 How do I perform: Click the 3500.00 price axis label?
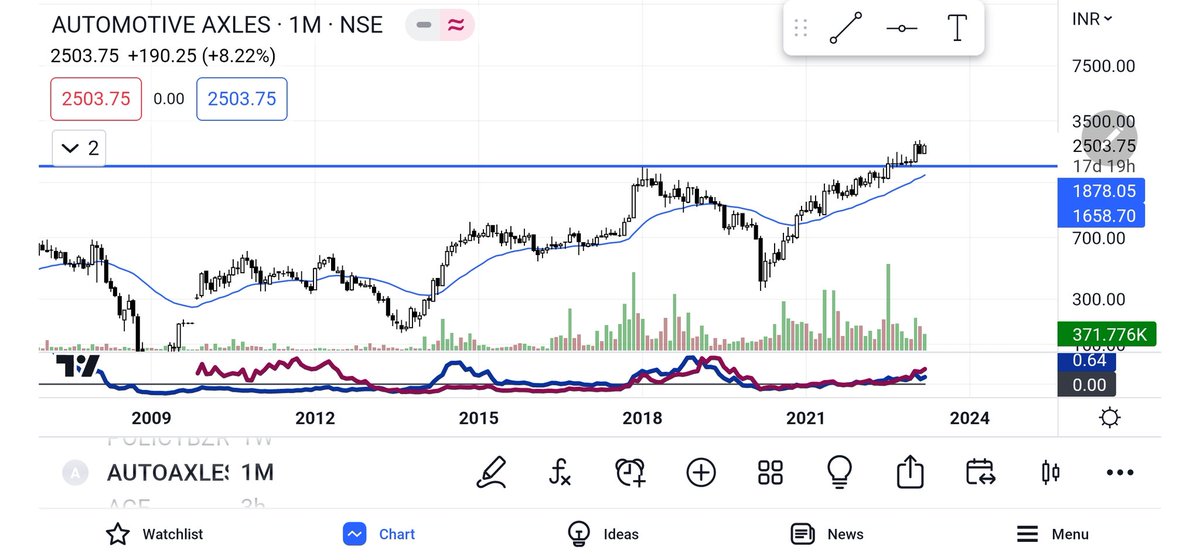(x=1103, y=121)
